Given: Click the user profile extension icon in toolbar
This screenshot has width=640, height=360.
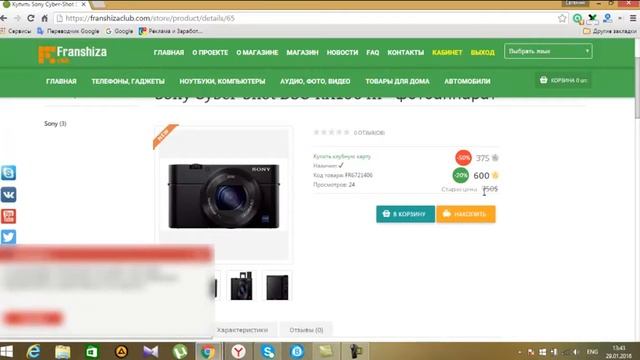Looking at the screenshot, I should click(x=607, y=18).
